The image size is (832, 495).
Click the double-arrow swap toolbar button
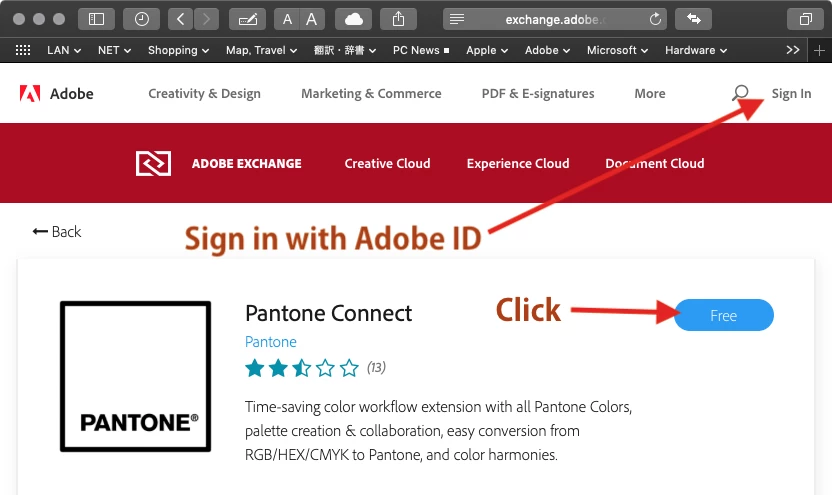(694, 19)
